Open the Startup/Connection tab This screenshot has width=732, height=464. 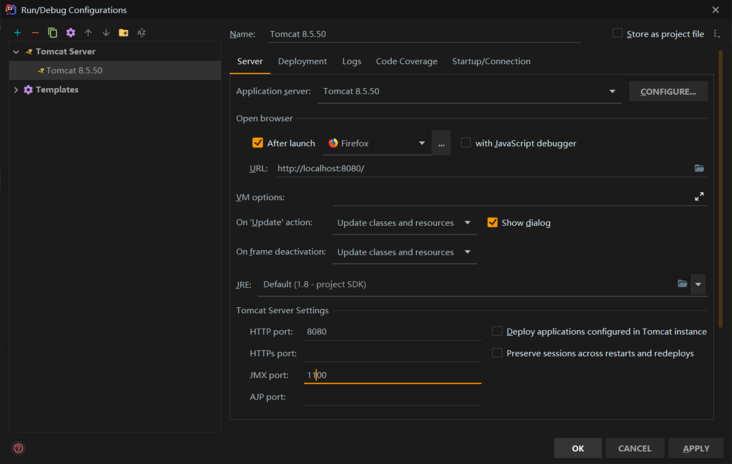(491, 61)
